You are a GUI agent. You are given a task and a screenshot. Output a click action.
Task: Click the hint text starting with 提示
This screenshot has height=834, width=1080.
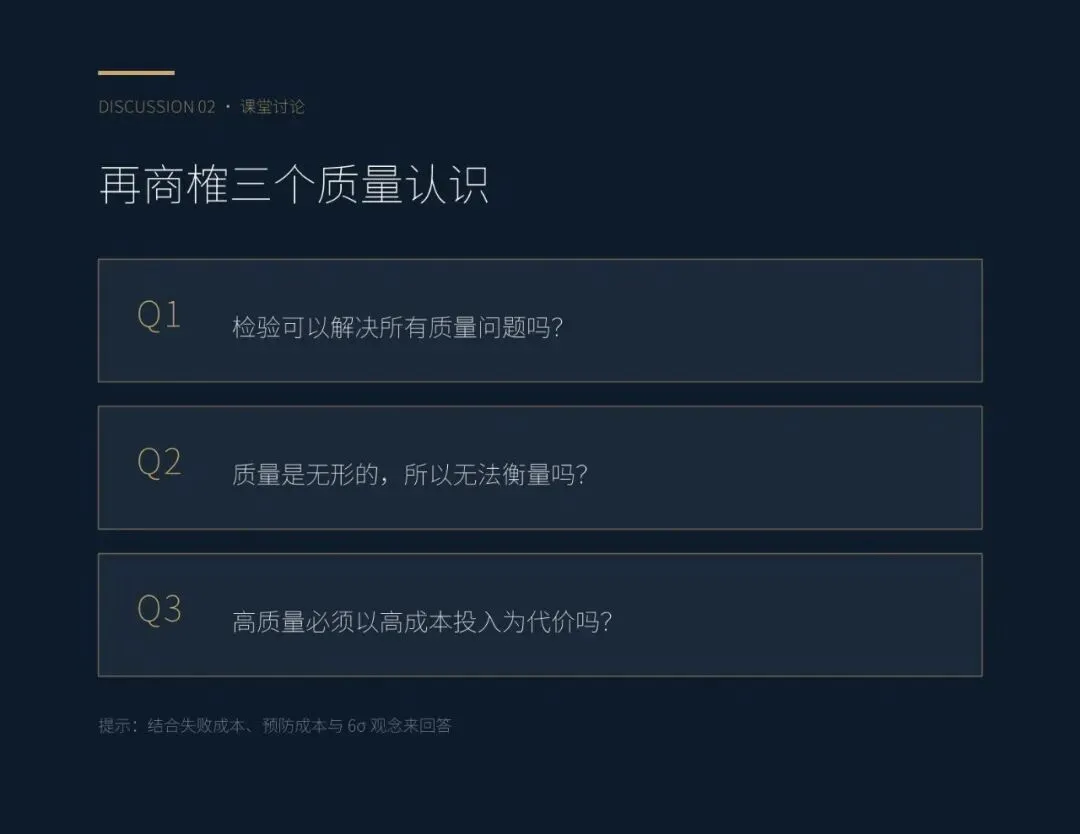click(275, 725)
